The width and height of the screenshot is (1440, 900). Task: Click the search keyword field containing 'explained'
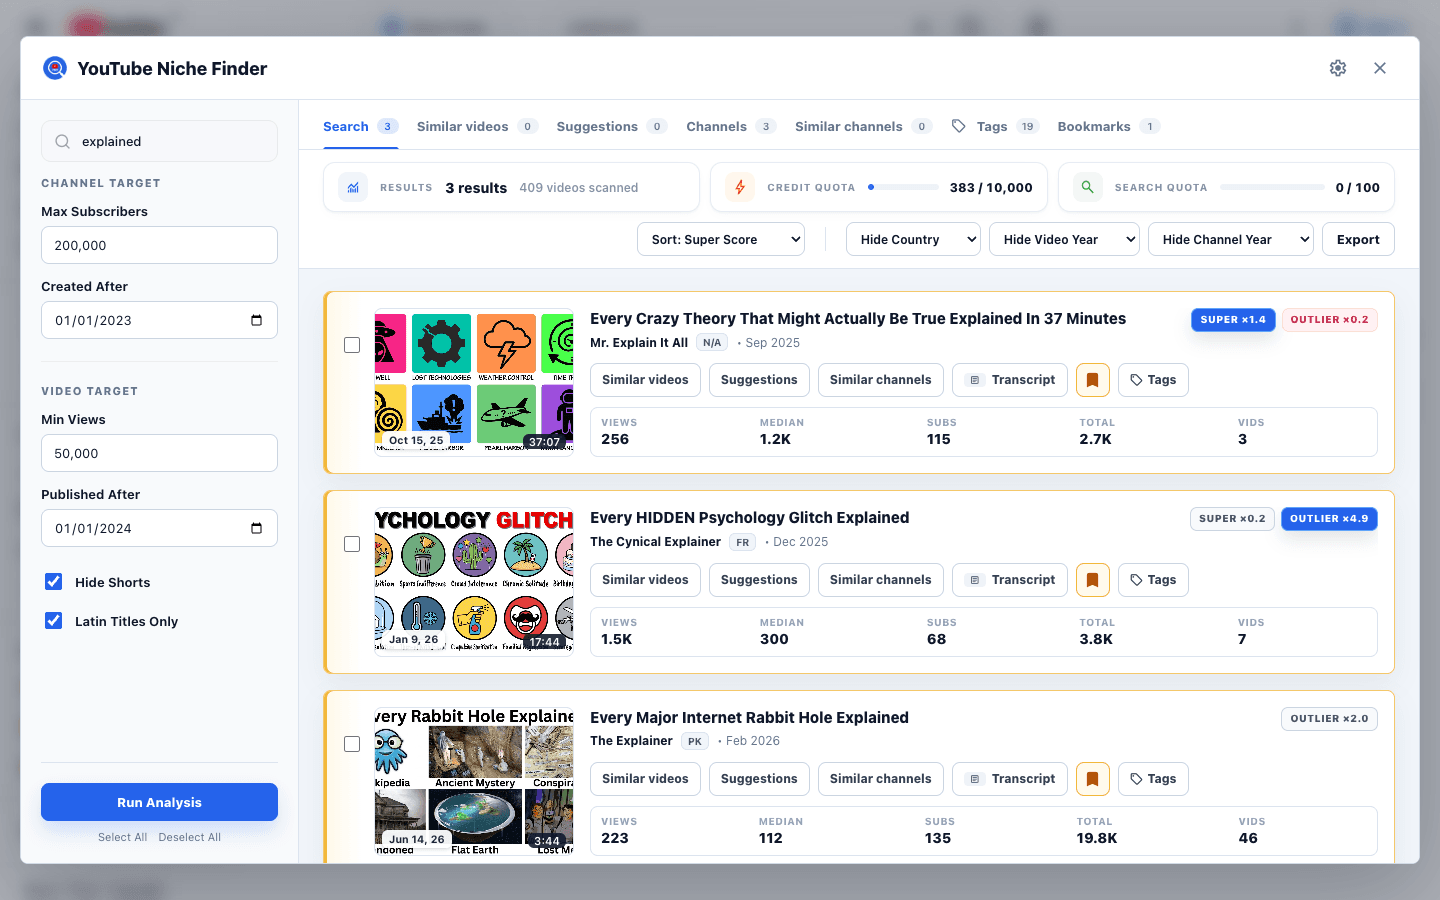pos(159,142)
